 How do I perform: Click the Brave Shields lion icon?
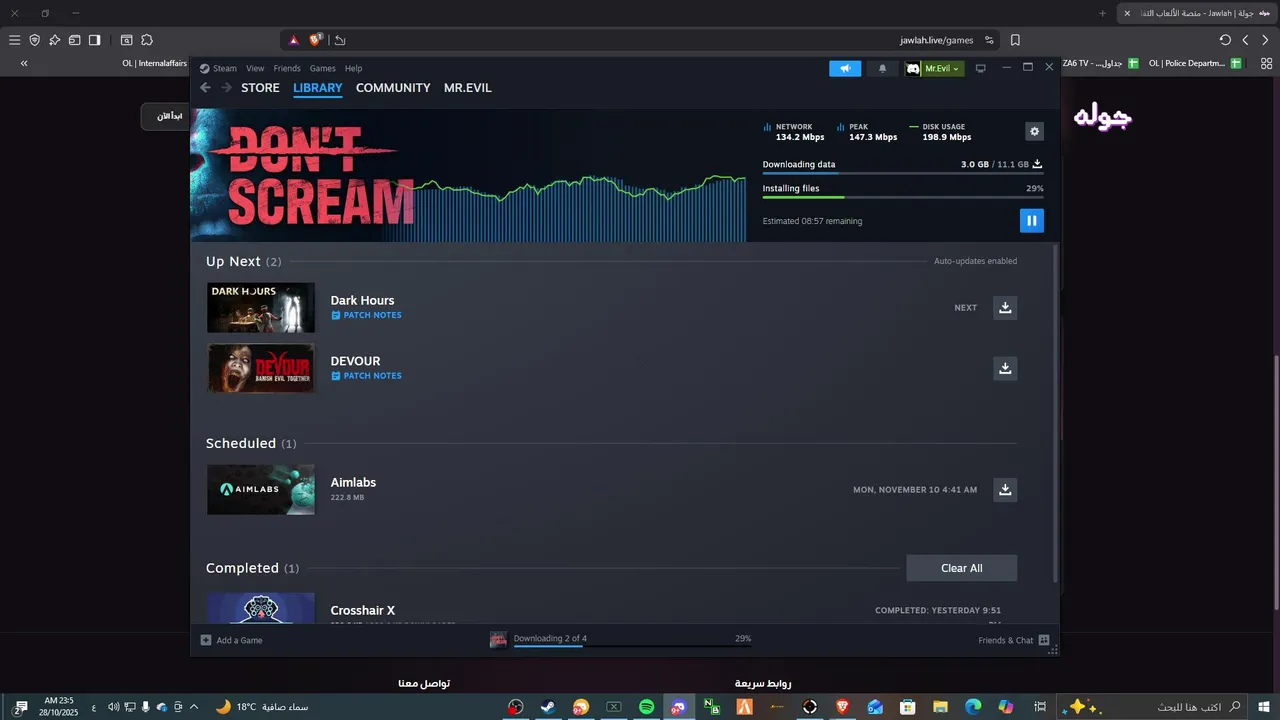[316, 40]
